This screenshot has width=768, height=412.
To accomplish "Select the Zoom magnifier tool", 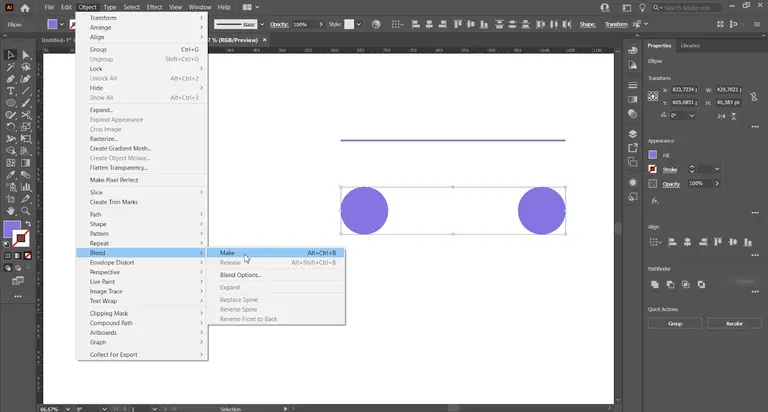I will (x=25, y=211).
